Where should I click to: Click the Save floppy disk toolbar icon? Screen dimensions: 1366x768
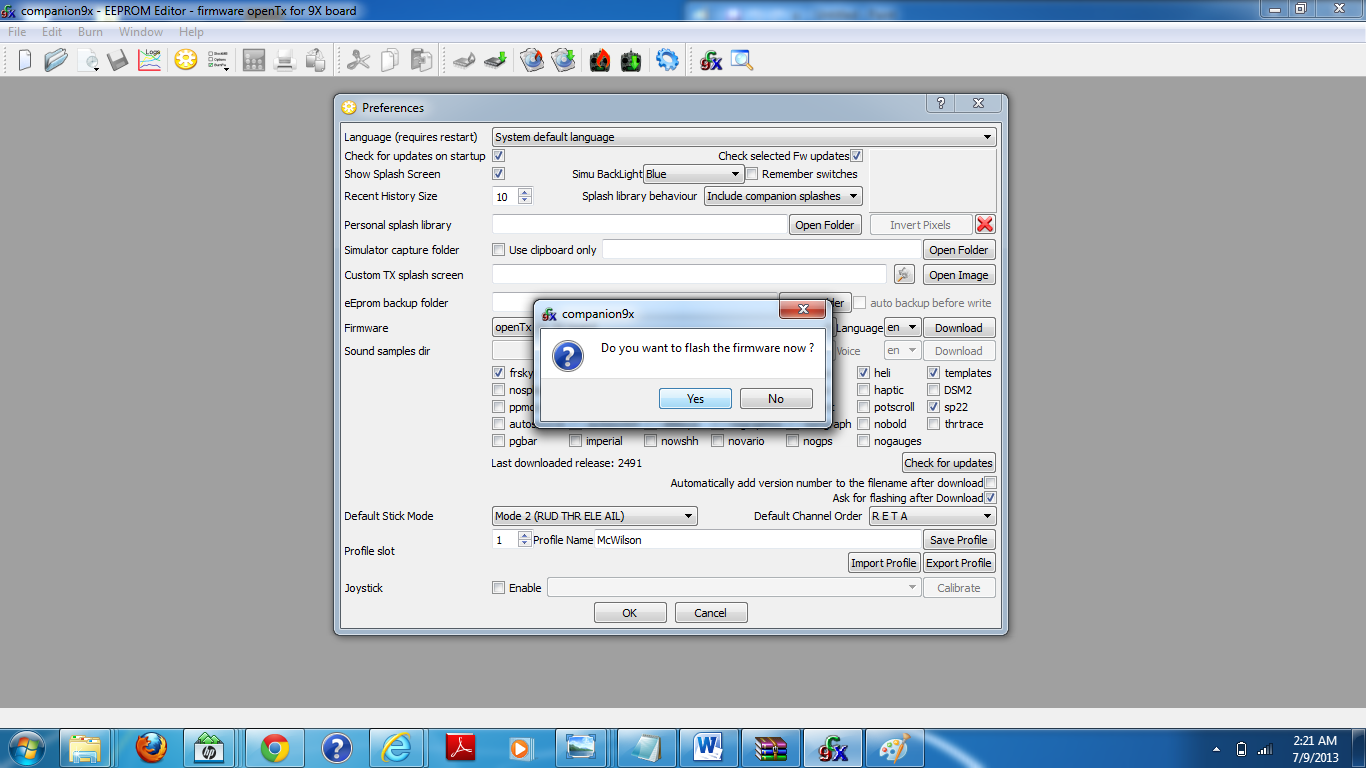tap(118, 60)
